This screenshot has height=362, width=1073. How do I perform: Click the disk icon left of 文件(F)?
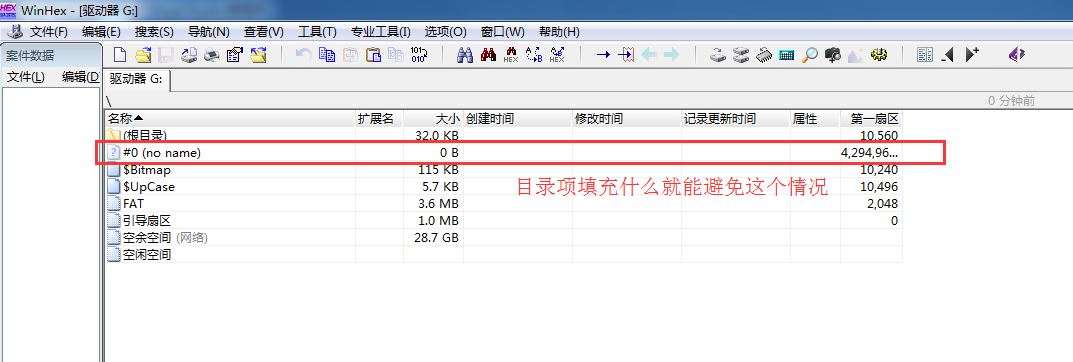point(16,32)
